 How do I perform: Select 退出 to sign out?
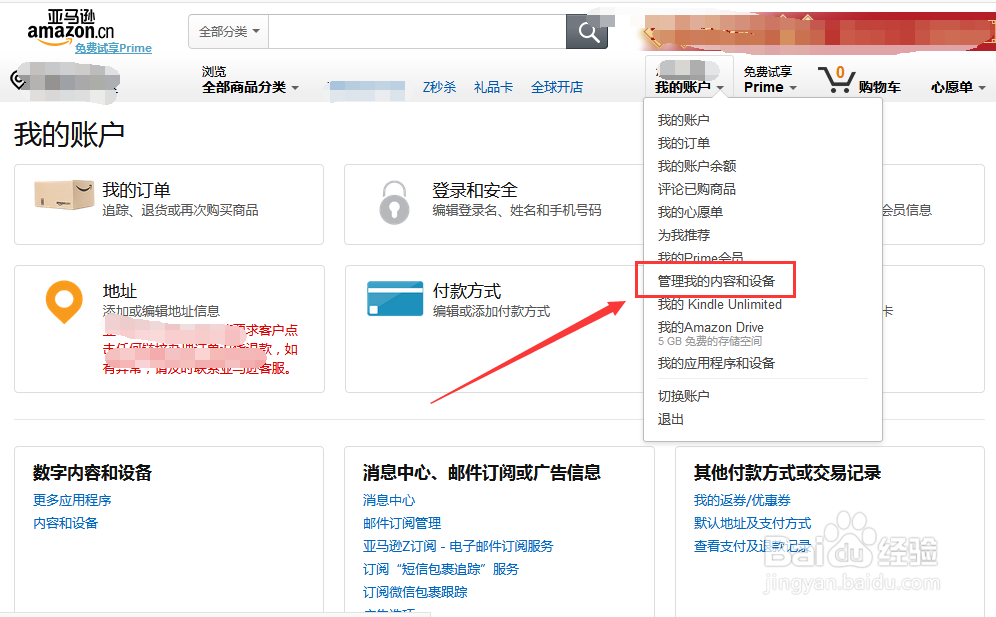(x=671, y=419)
